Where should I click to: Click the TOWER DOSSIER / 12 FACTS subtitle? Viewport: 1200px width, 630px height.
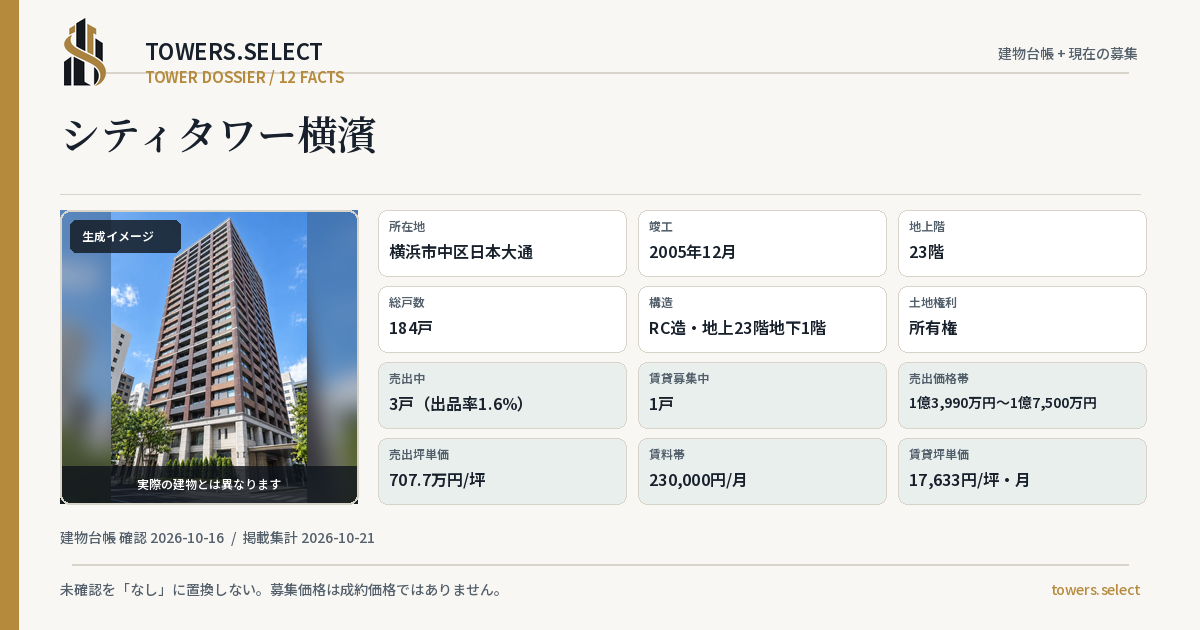click(245, 77)
